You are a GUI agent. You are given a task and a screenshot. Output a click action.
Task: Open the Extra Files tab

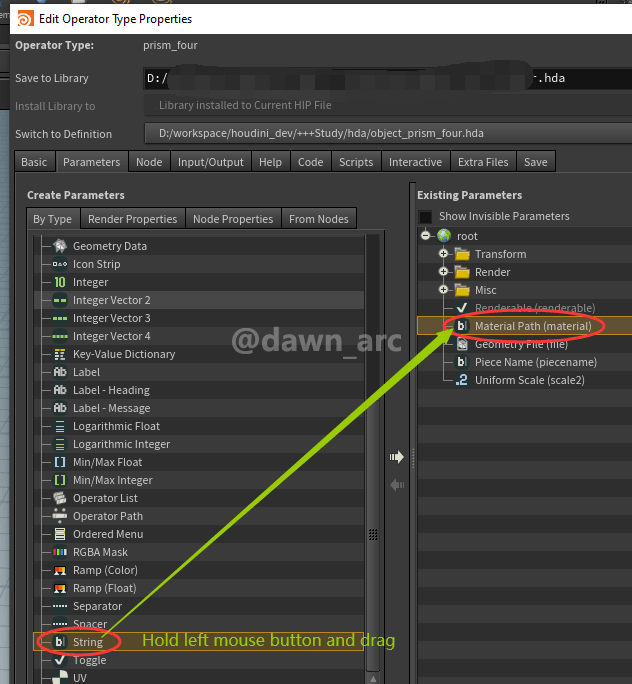[483, 162]
